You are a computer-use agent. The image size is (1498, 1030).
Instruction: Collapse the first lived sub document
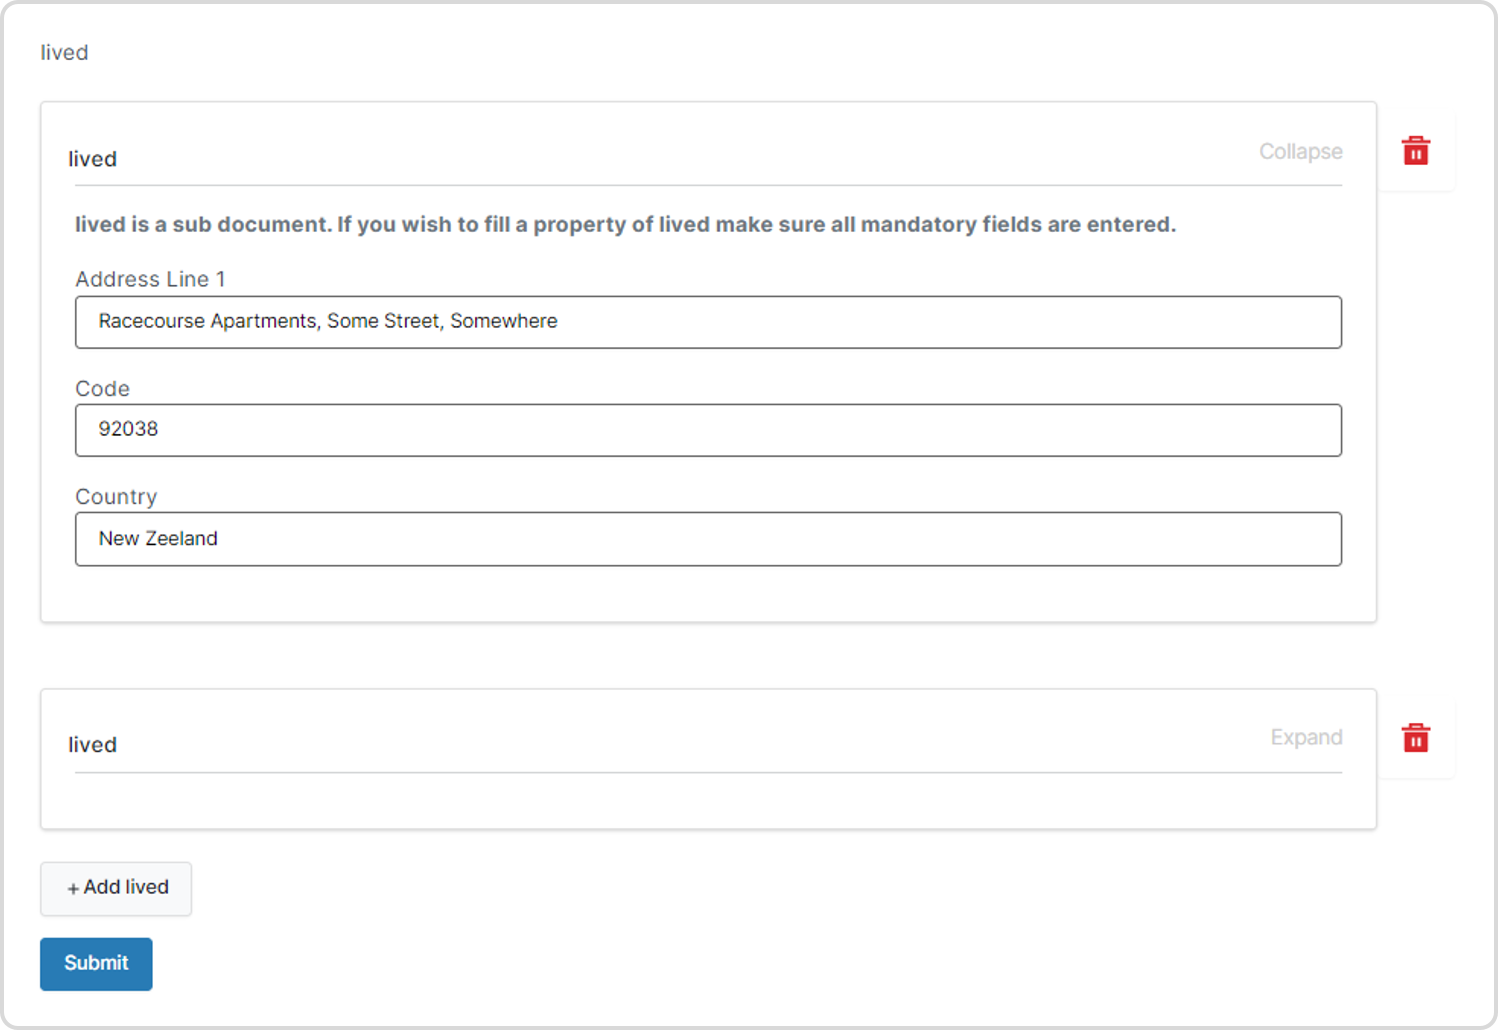tap(1300, 151)
